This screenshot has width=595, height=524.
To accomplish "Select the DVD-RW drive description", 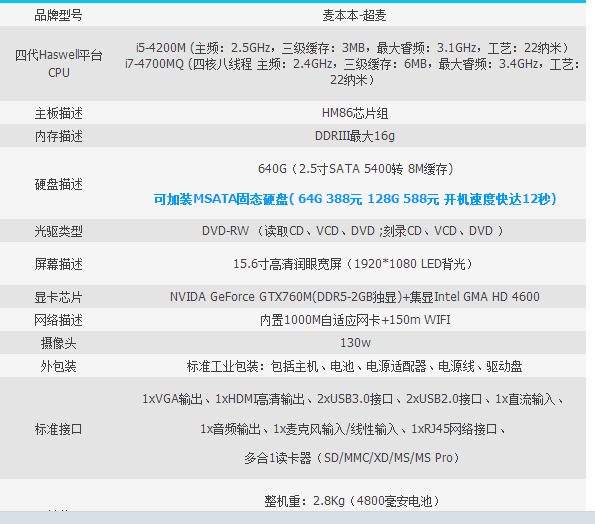I will 353,231.
